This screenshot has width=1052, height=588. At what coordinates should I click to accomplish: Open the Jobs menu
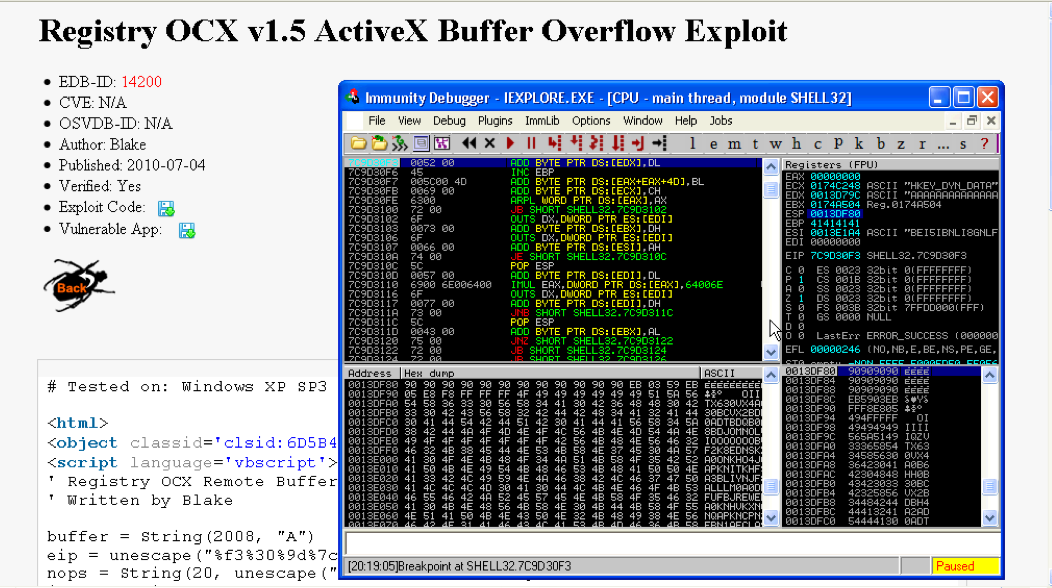point(721,121)
